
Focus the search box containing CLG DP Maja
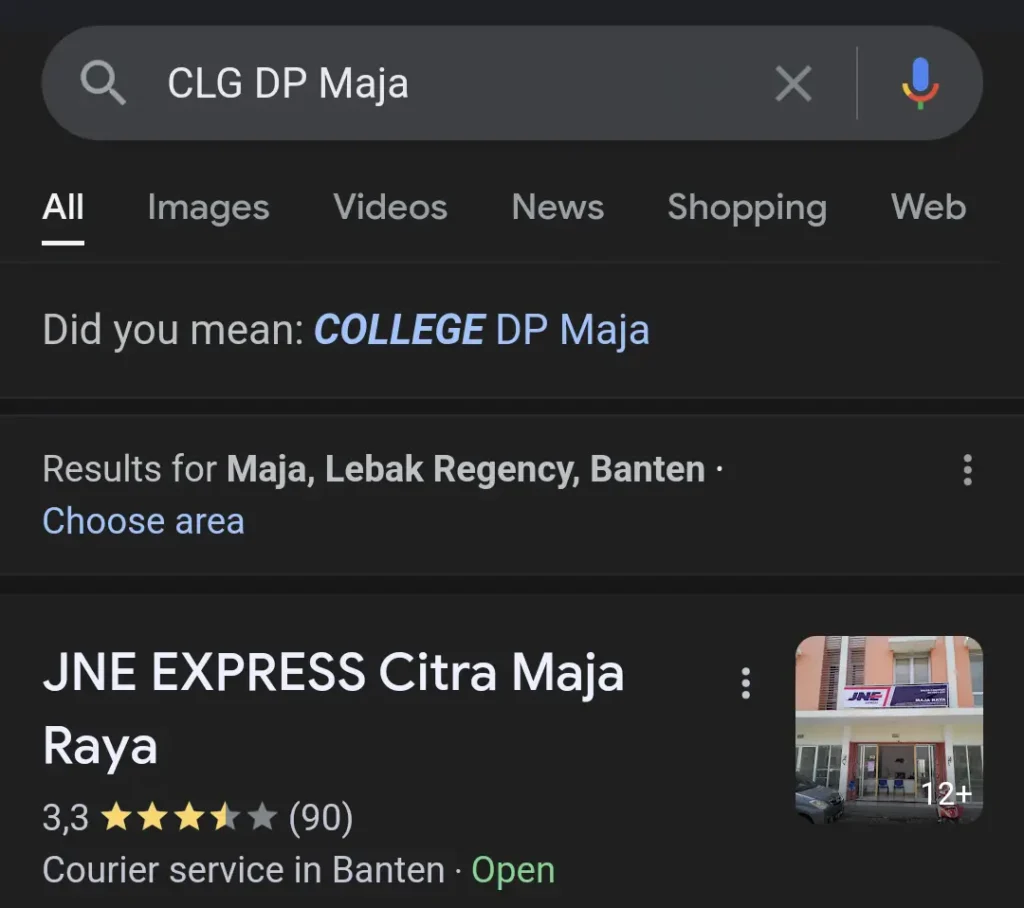[450, 84]
